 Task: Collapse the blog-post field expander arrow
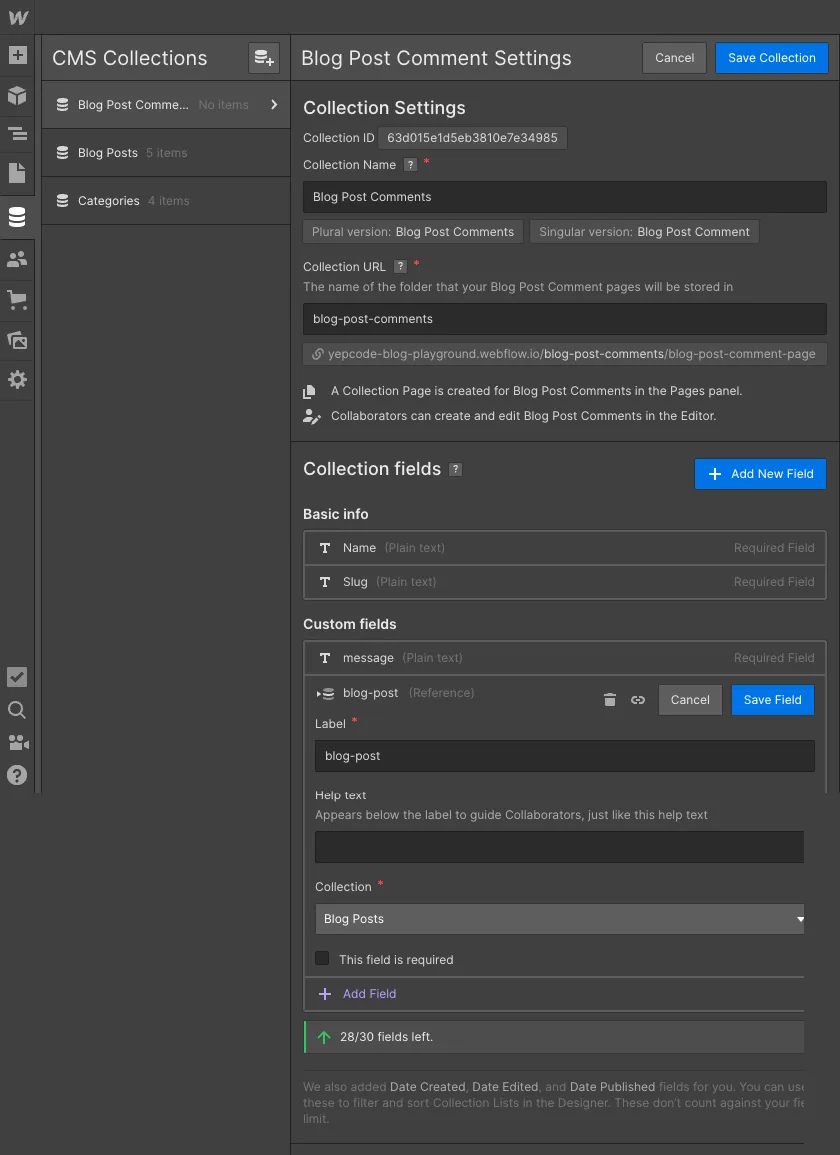click(x=319, y=693)
